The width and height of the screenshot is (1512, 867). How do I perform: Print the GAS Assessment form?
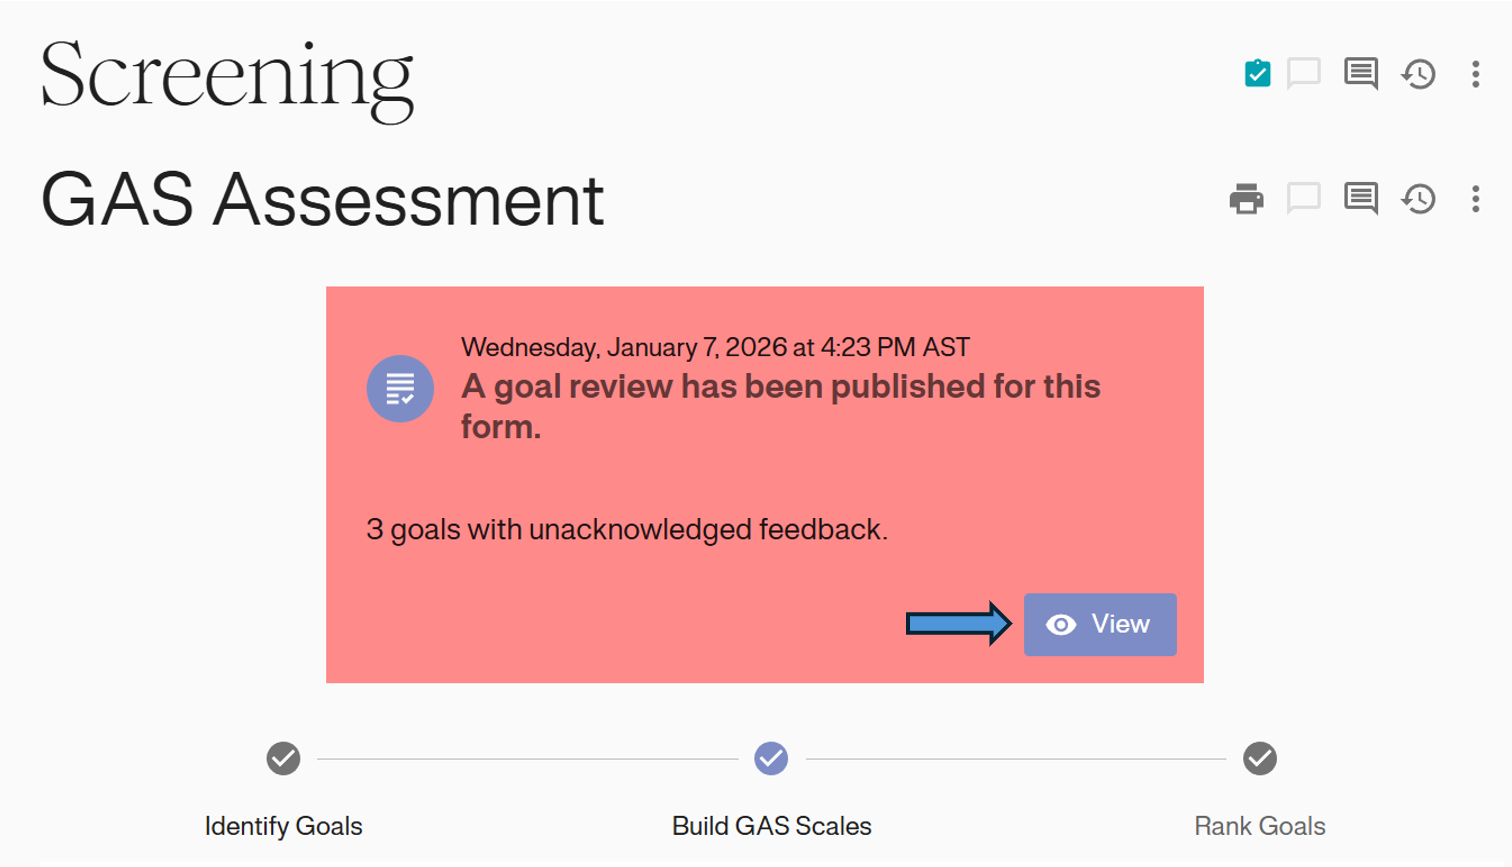point(1246,198)
